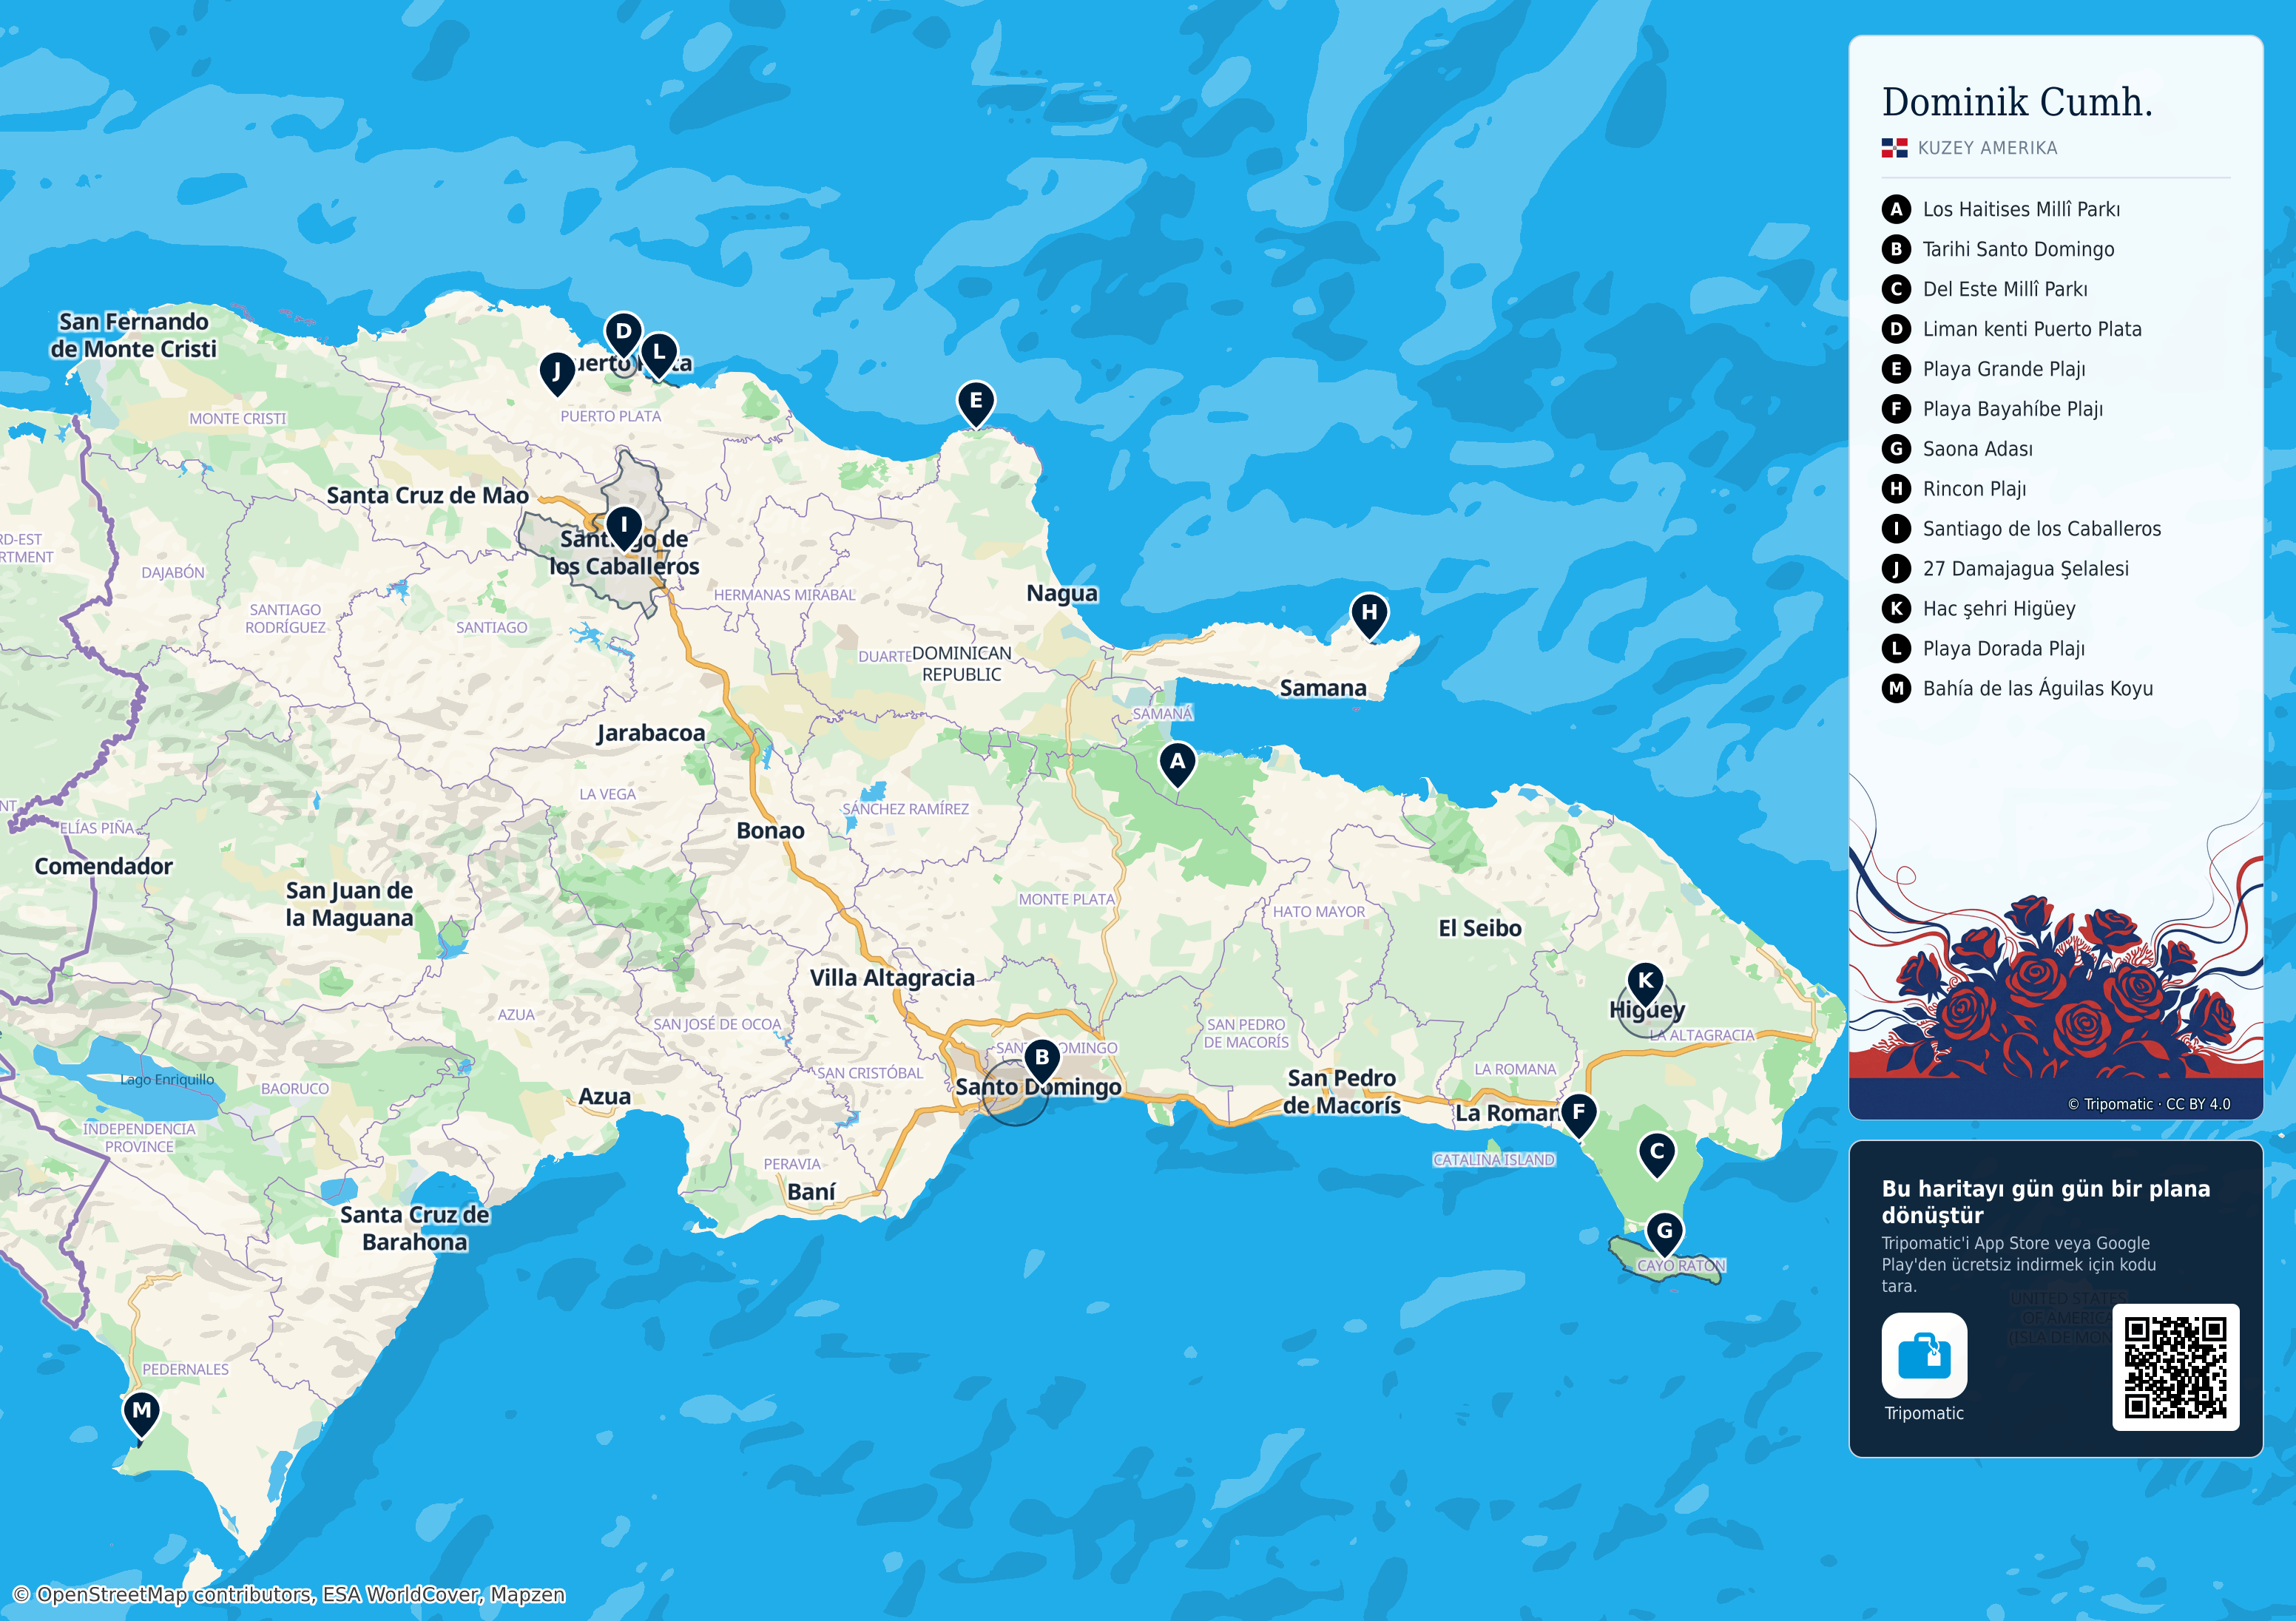
Task: Open the Tripomatic suitcase app icon
Action: click(1924, 1355)
